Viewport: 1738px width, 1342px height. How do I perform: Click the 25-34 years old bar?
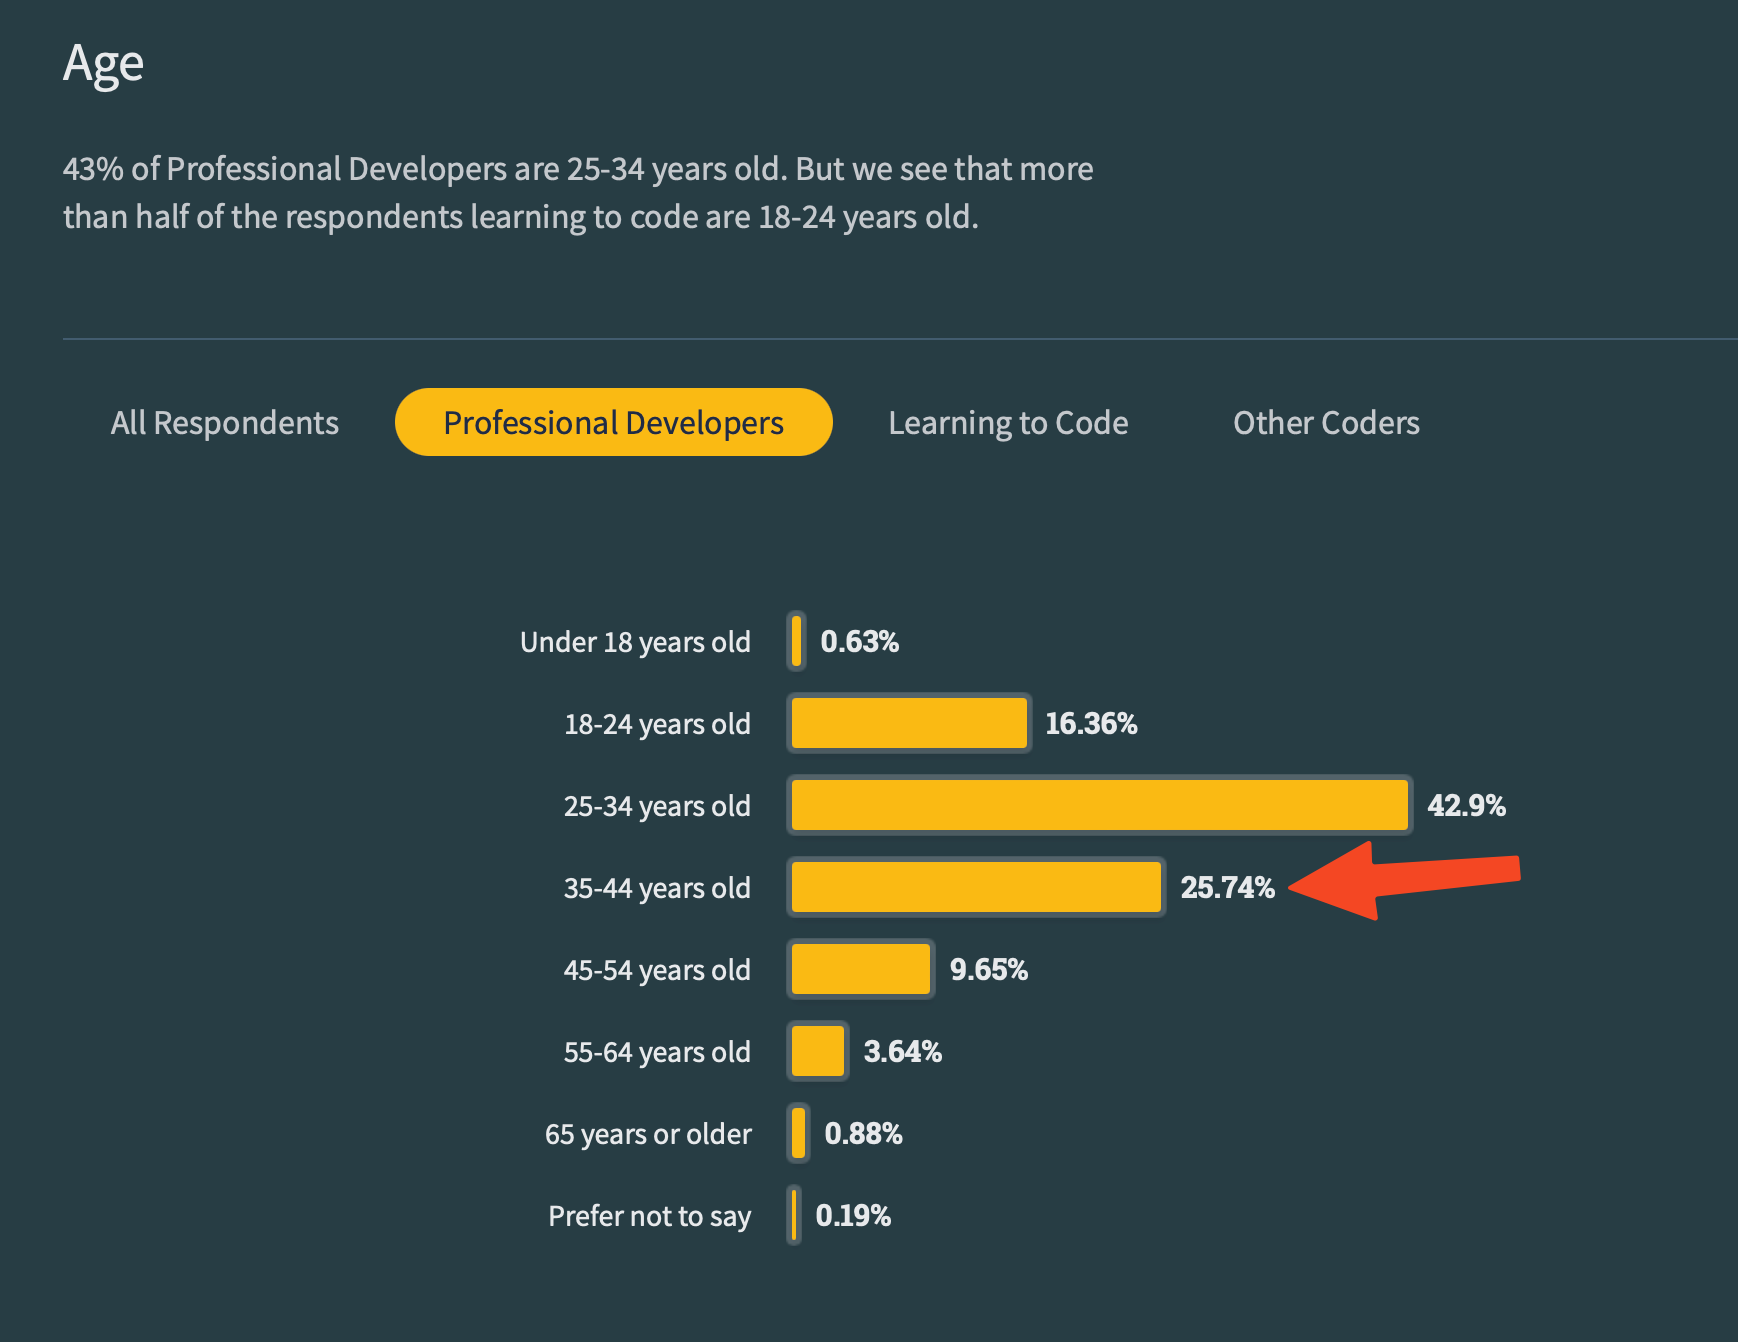pyautogui.click(x=1099, y=805)
